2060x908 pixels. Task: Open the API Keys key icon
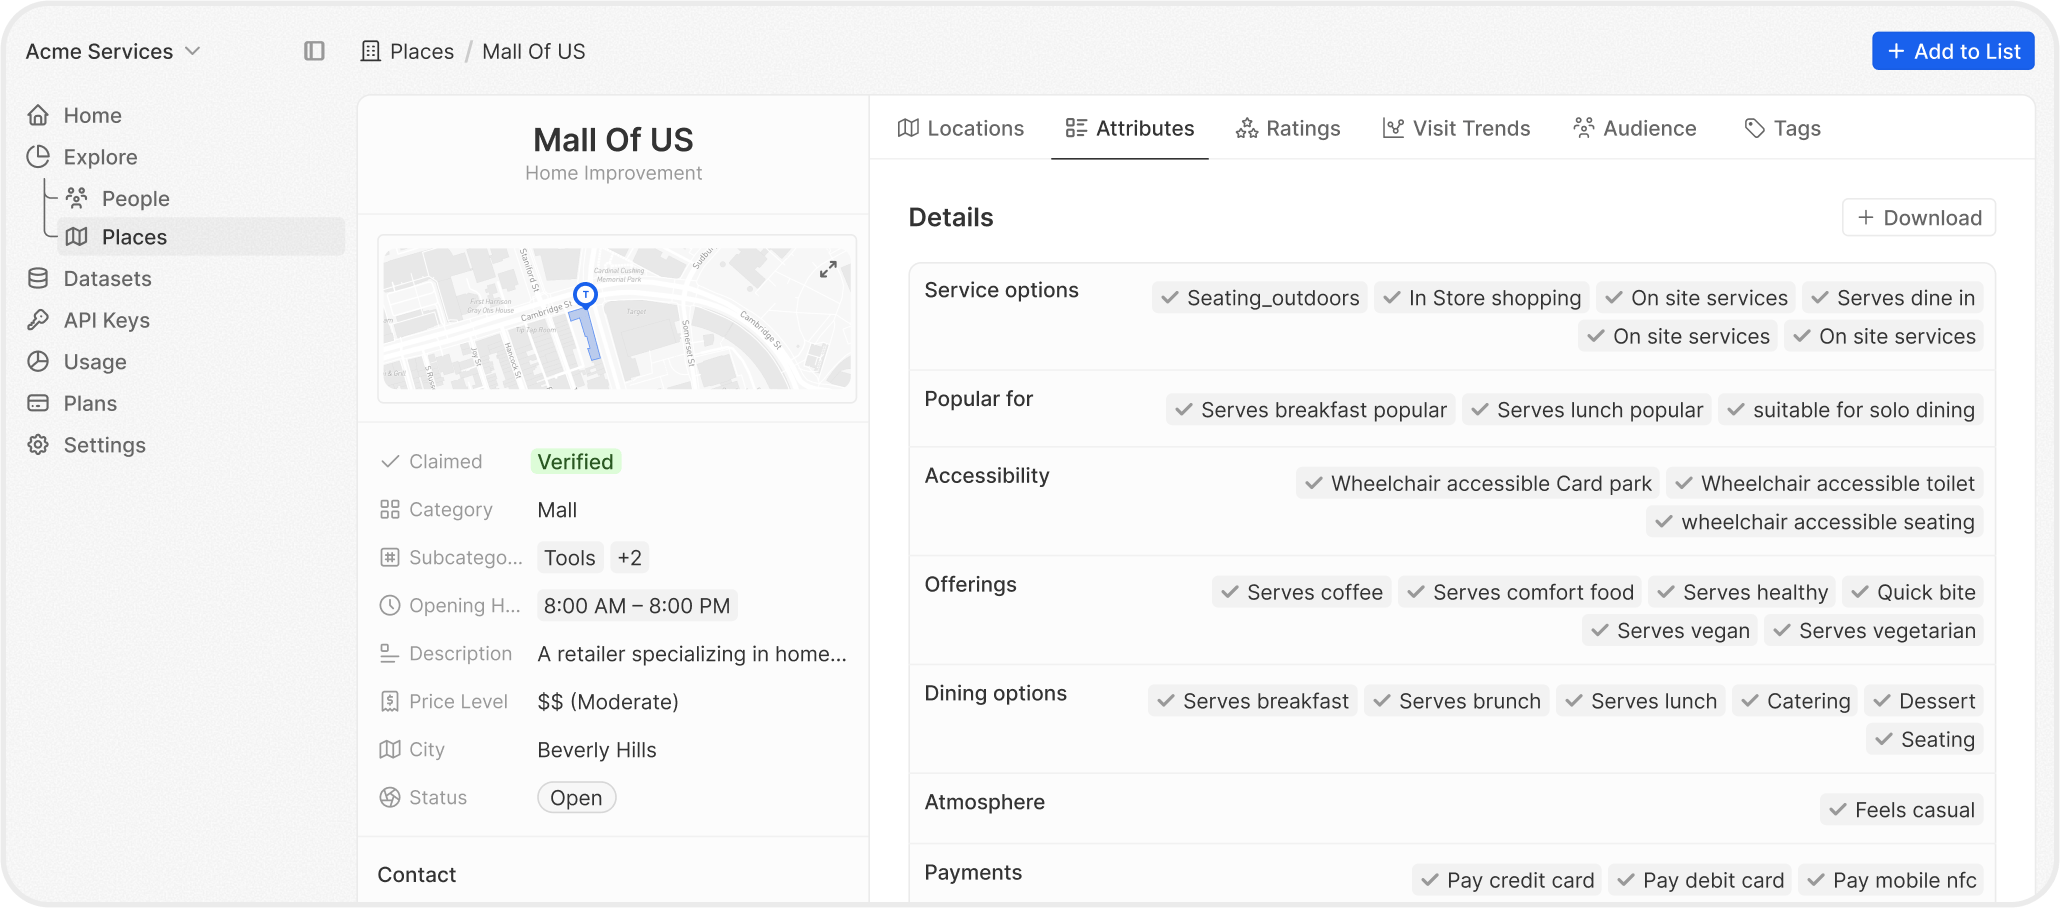(x=38, y=320)
